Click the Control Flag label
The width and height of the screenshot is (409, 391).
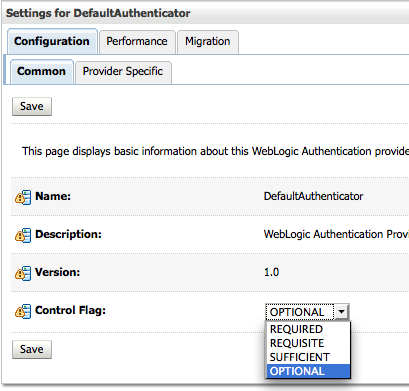click(70, 310)
